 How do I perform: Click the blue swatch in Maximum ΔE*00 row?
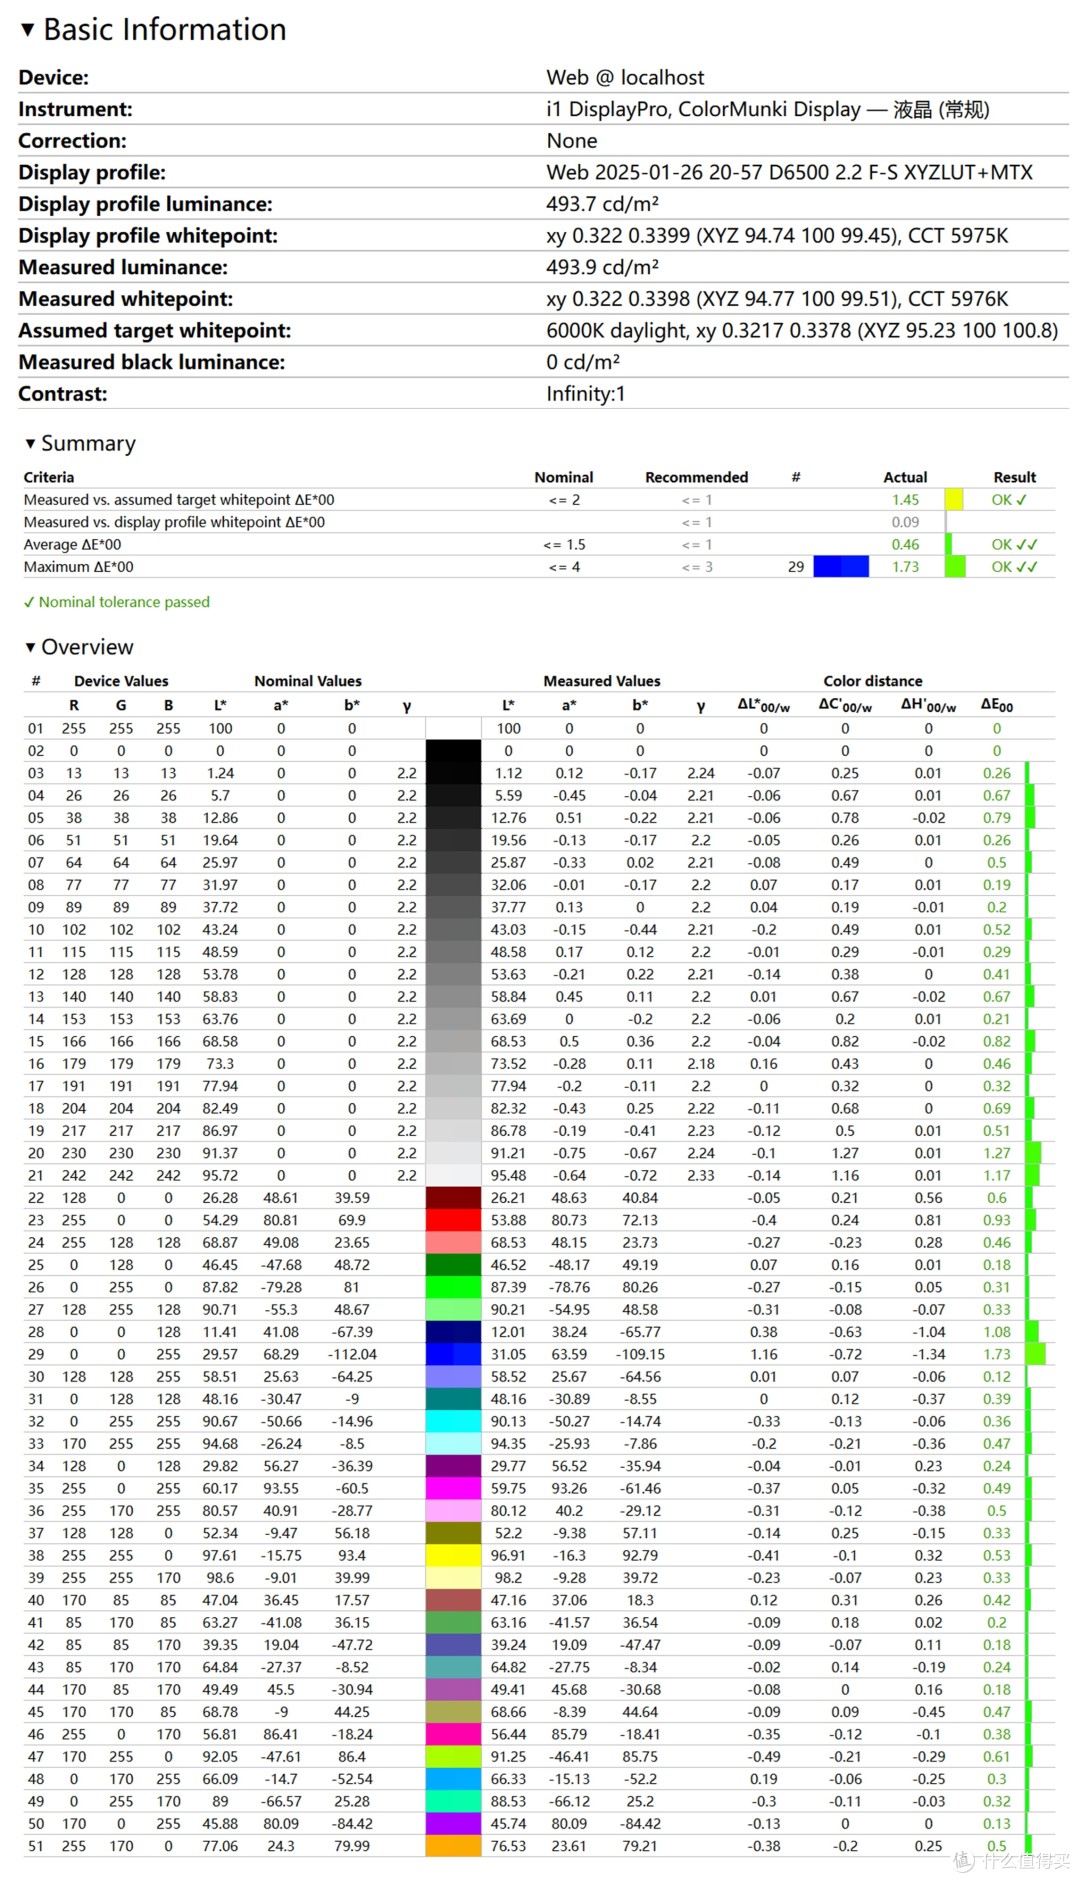tap(840, 567)
